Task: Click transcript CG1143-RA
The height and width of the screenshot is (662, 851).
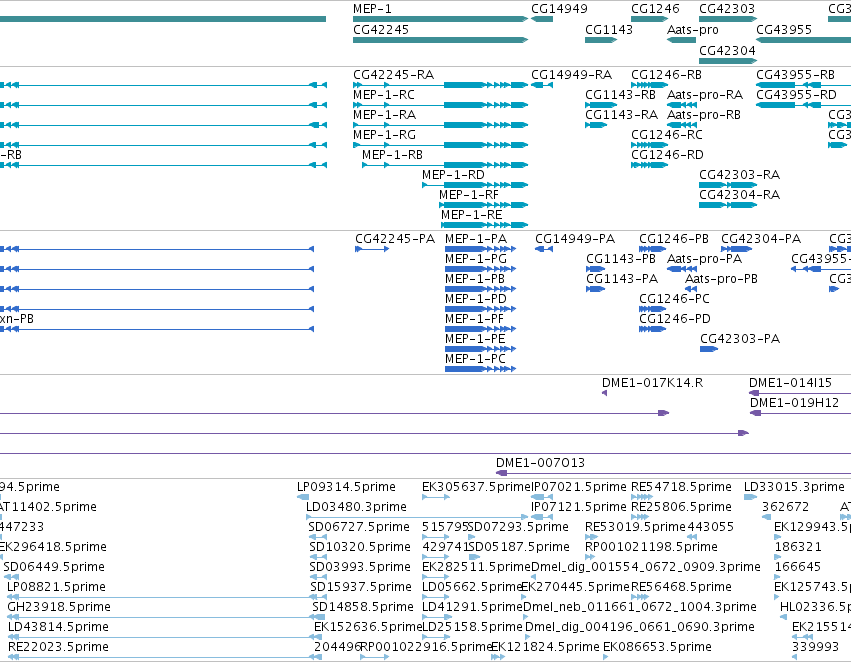Action: (596, 125)
